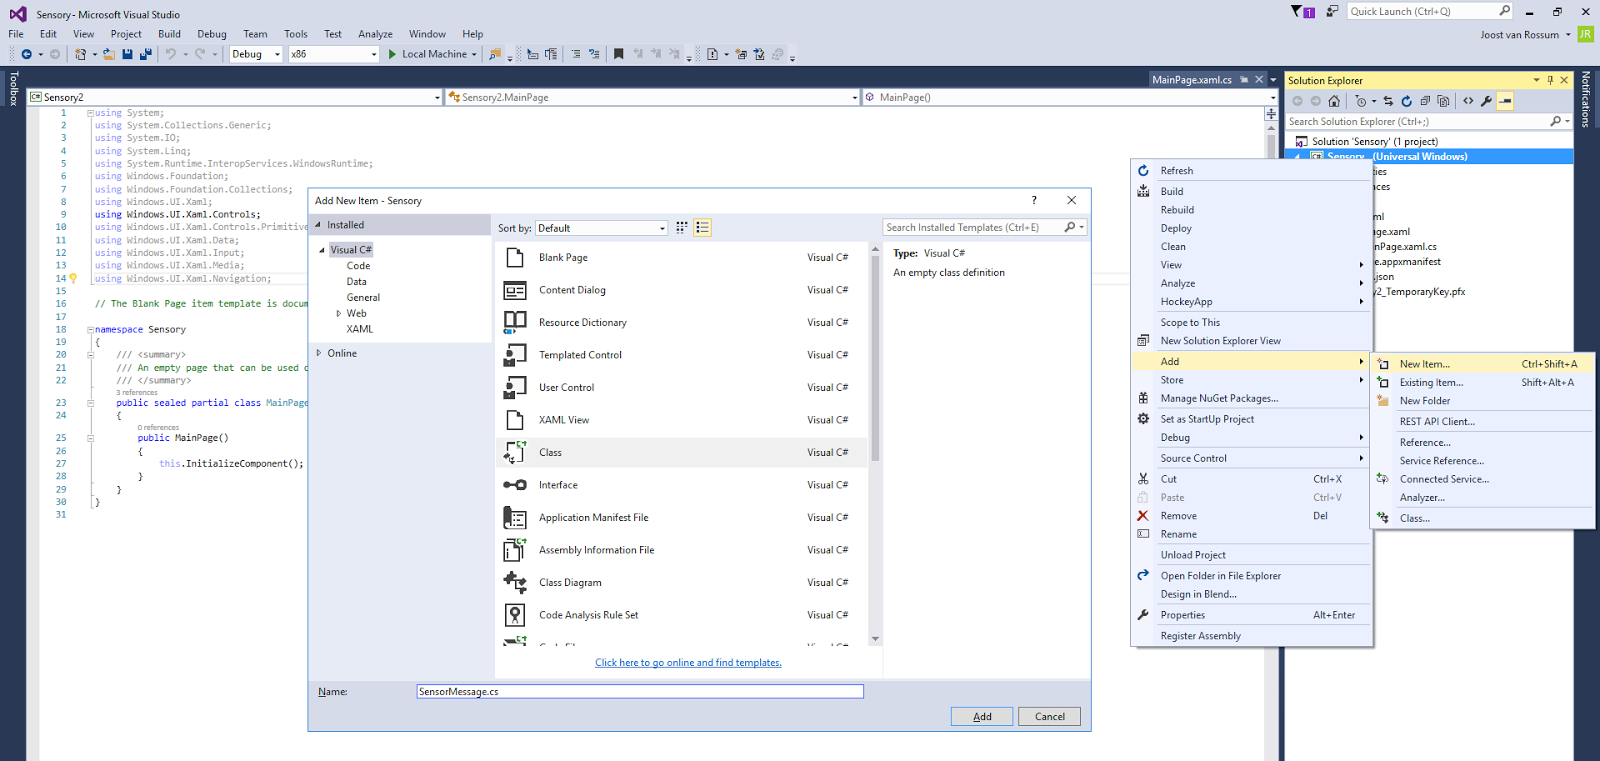The image size is (1600, 761).
Task: Select the Interface template icon
Action: click(515, 485)
